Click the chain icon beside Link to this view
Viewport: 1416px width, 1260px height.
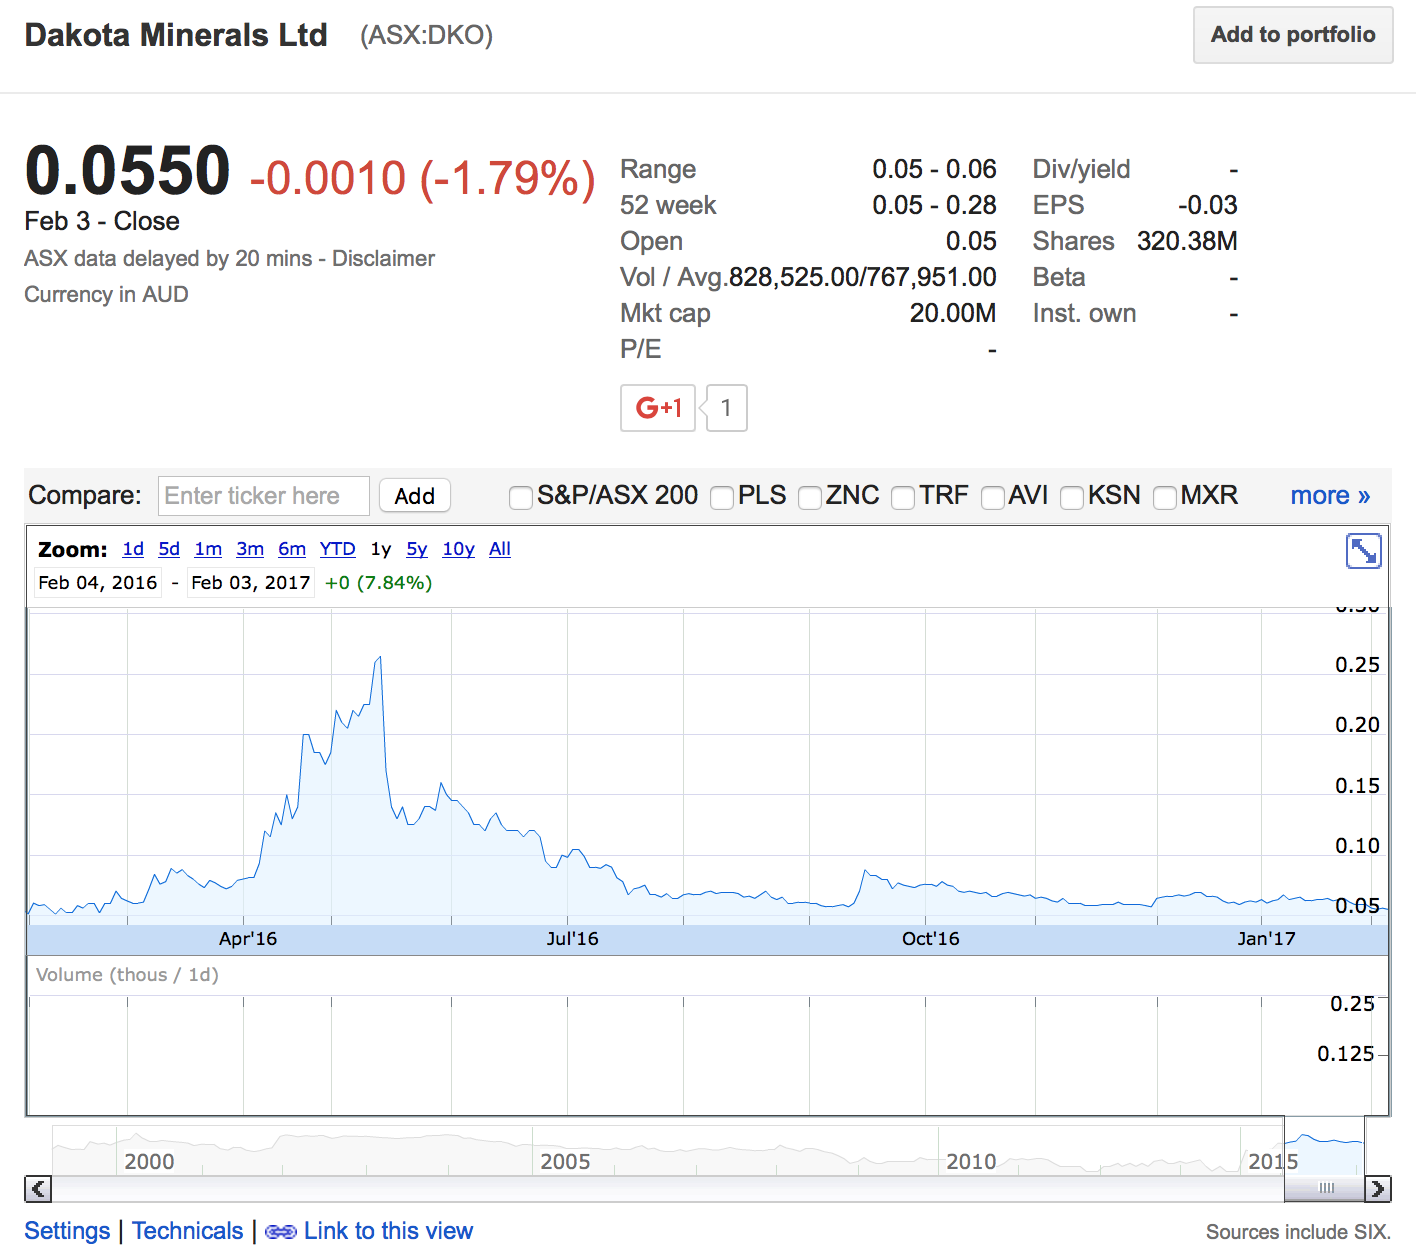coord(280,1232)
